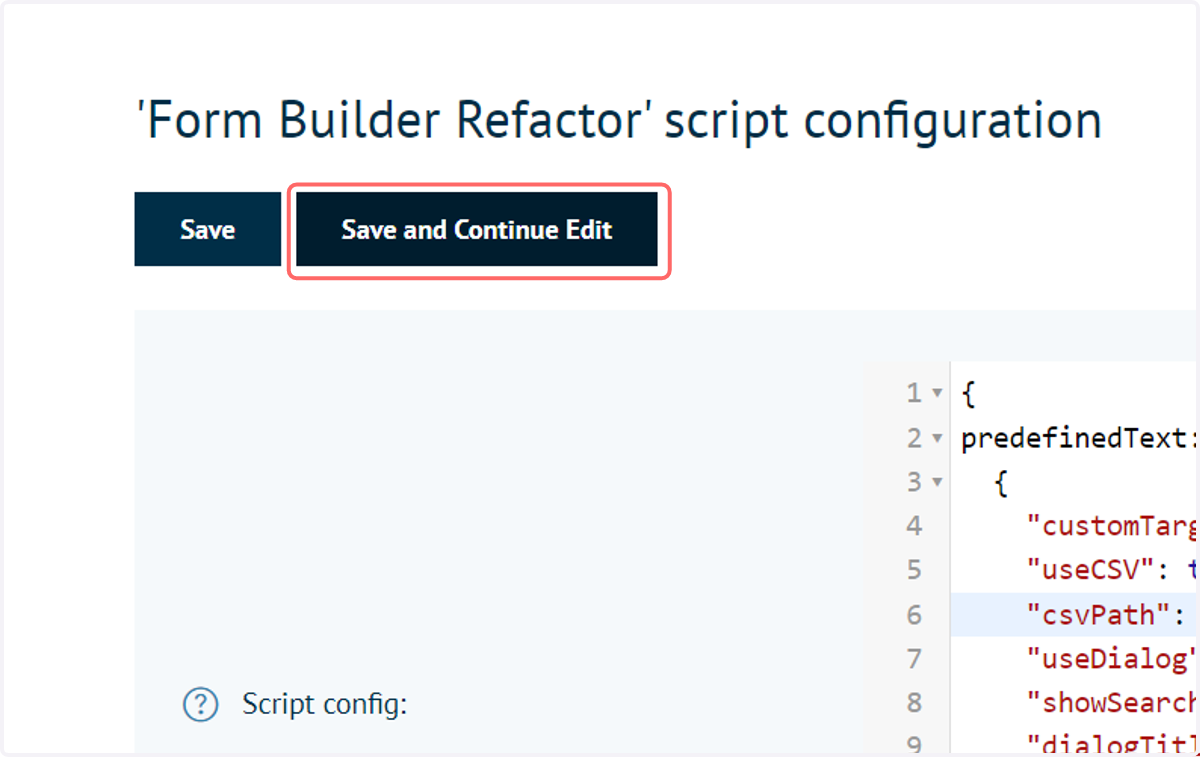
Task: Click the Script config label
Action: tap(325, 704)
